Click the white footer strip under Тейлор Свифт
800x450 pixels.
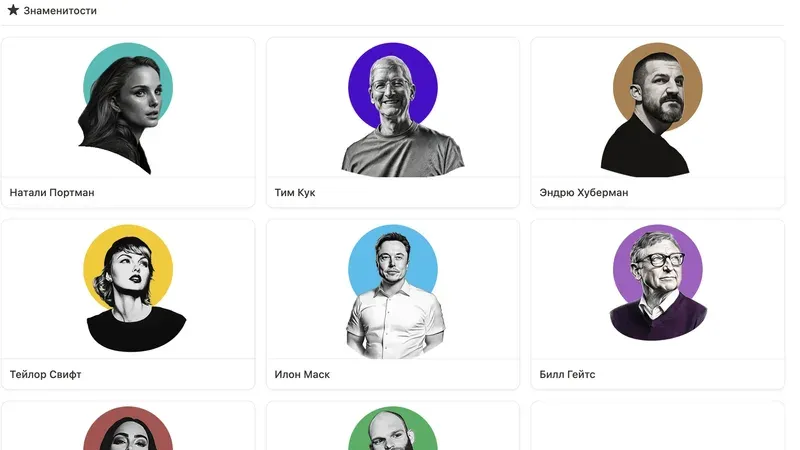click(128, 374)
